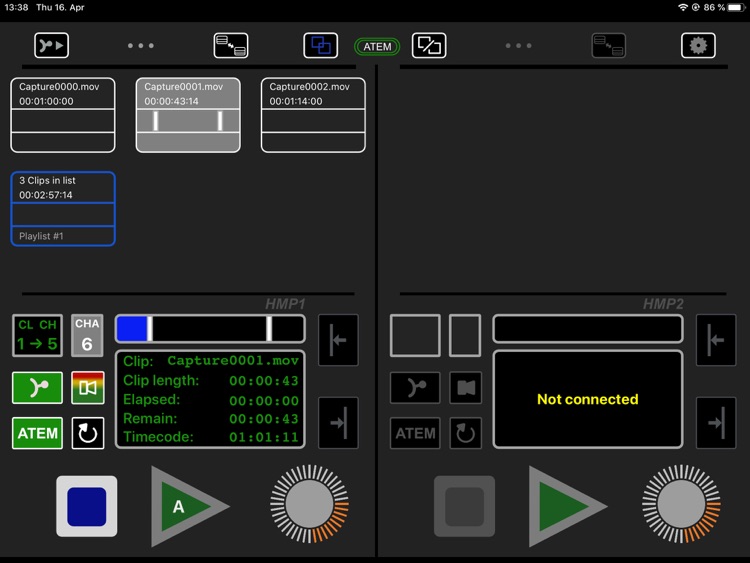Toggle loop playback on HMP1
Viewport: 750px width, 563px height.
tap(88, 433)
